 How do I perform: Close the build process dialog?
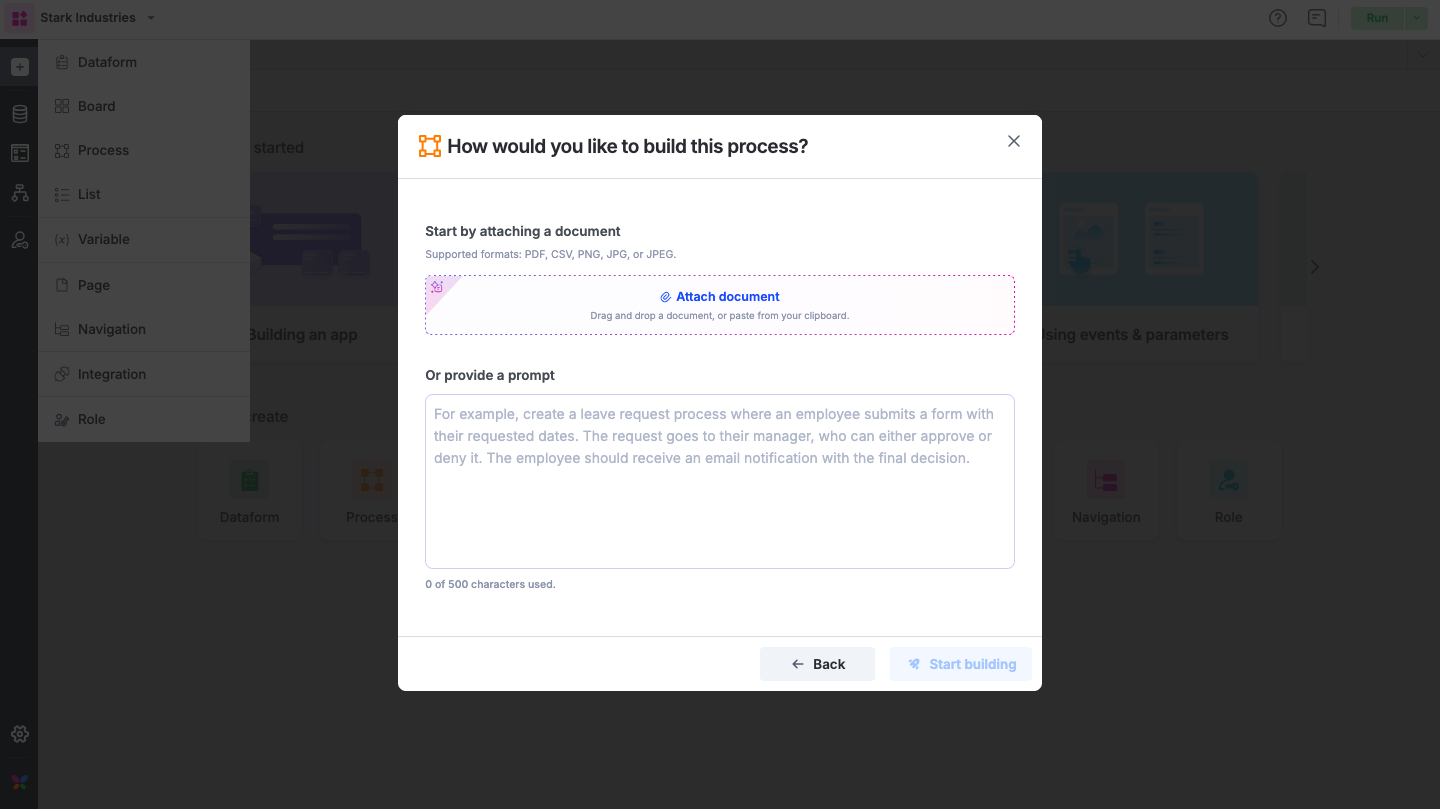[x=1013, y=141]
